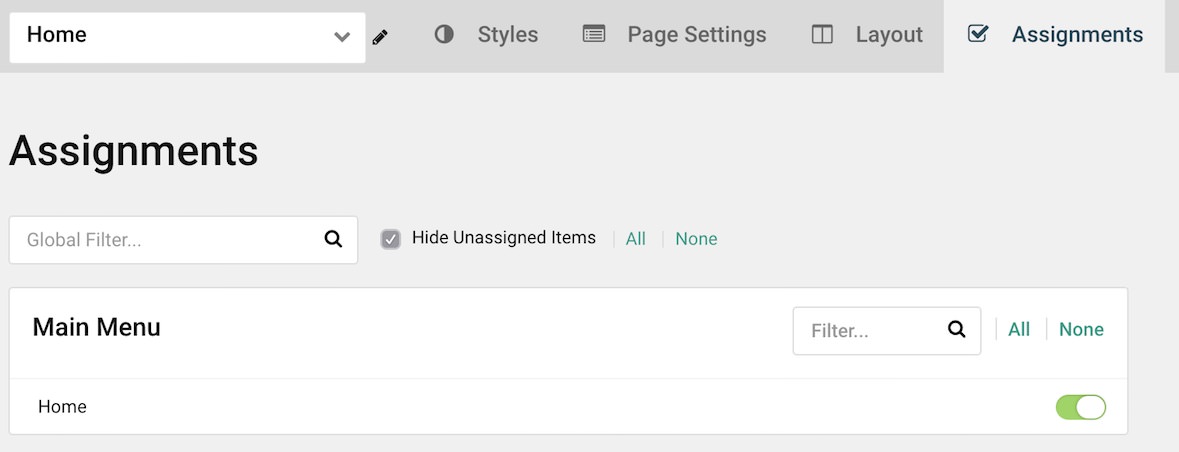This screenshot has height=452, width=1179.
Task: Click the pencil edit icon beside Home
Action: tap(380, 37)
